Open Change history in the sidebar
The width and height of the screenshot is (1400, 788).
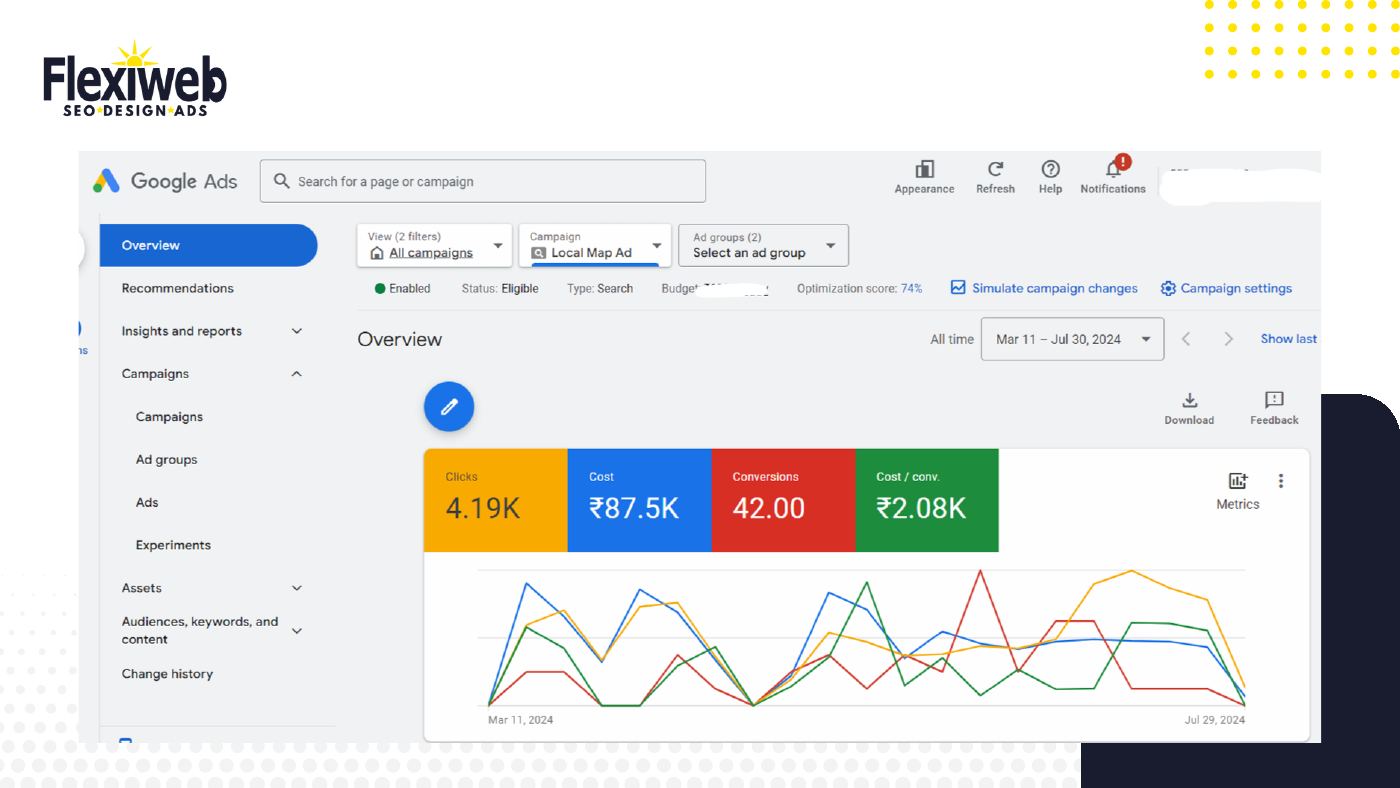click(167, 674)
